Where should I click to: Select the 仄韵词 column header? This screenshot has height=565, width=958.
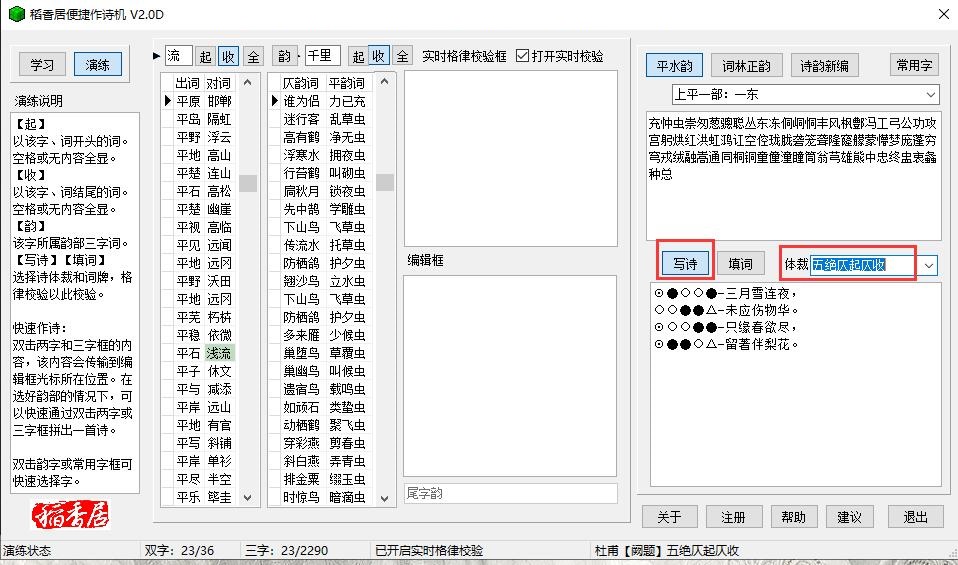[301, 83]
